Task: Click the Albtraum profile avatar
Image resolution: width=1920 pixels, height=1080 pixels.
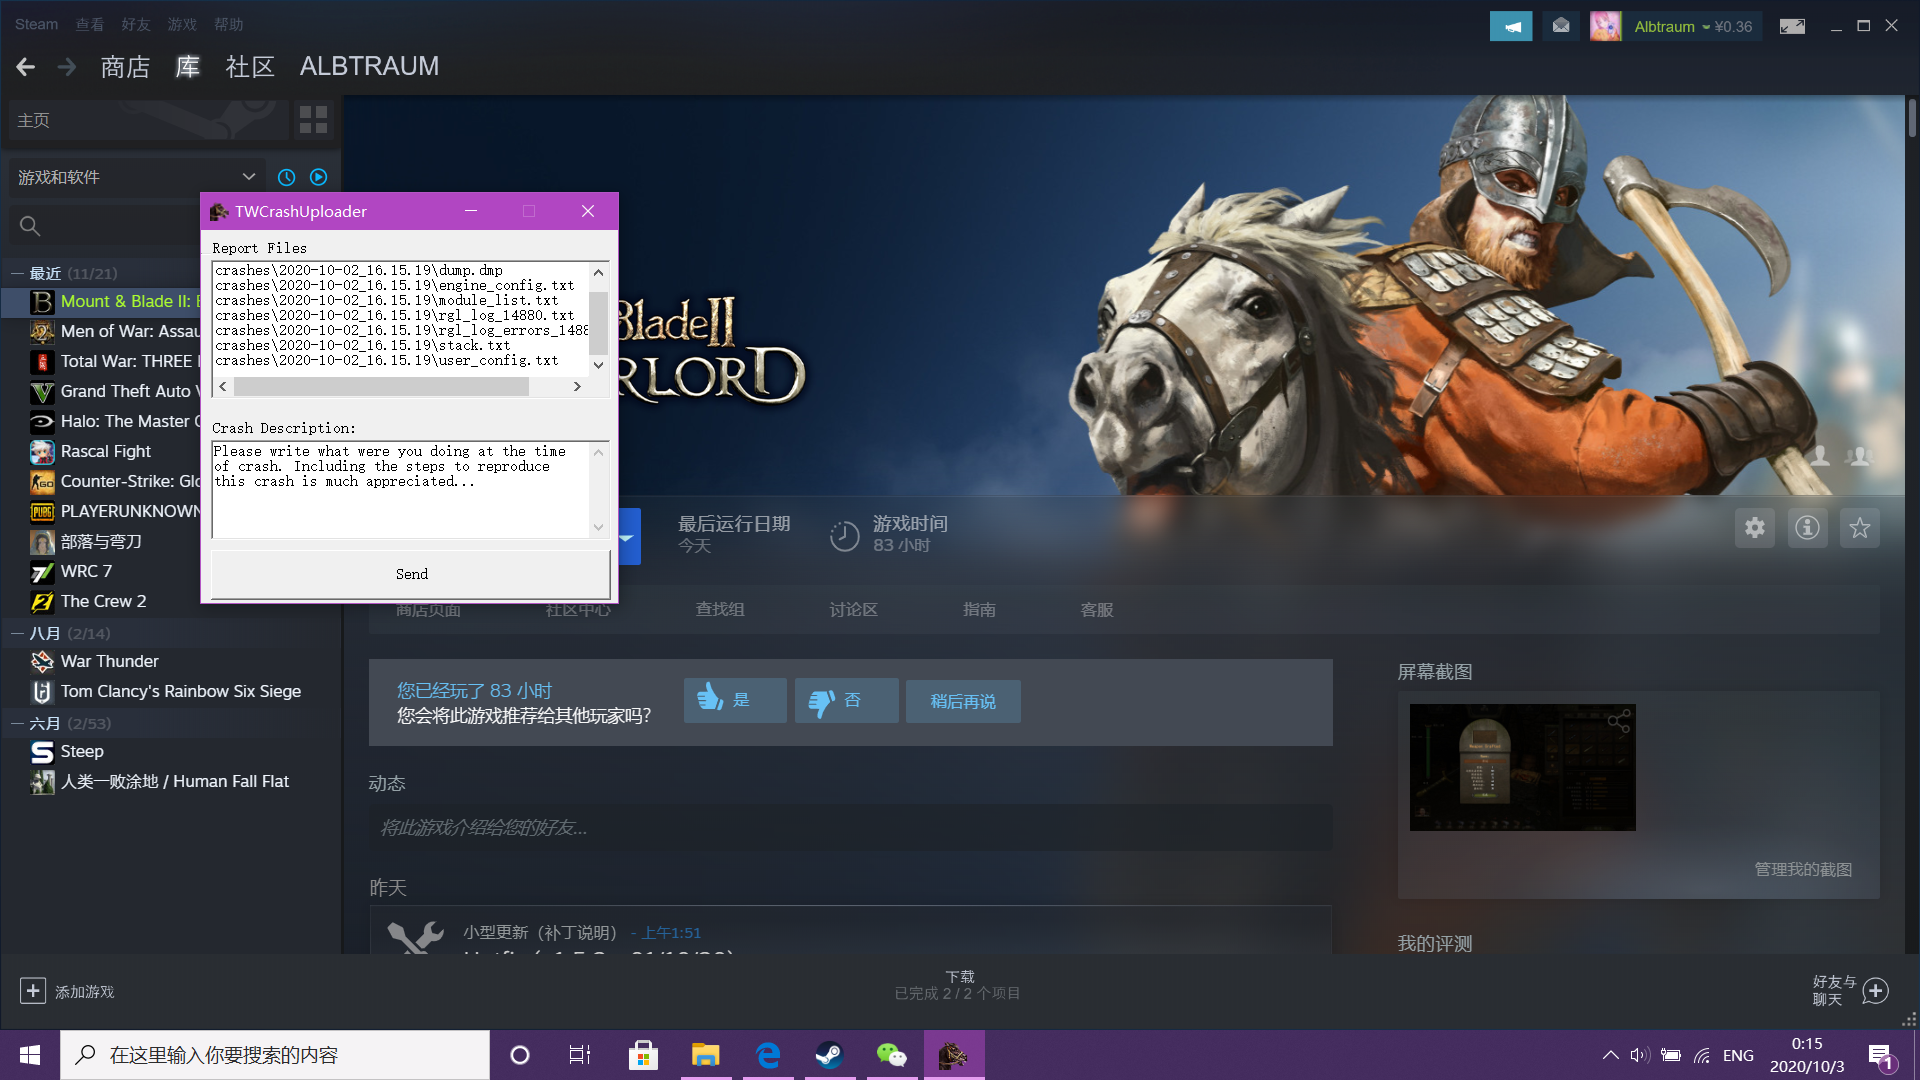Action: pyautogui.click(x=1605, y=26)
